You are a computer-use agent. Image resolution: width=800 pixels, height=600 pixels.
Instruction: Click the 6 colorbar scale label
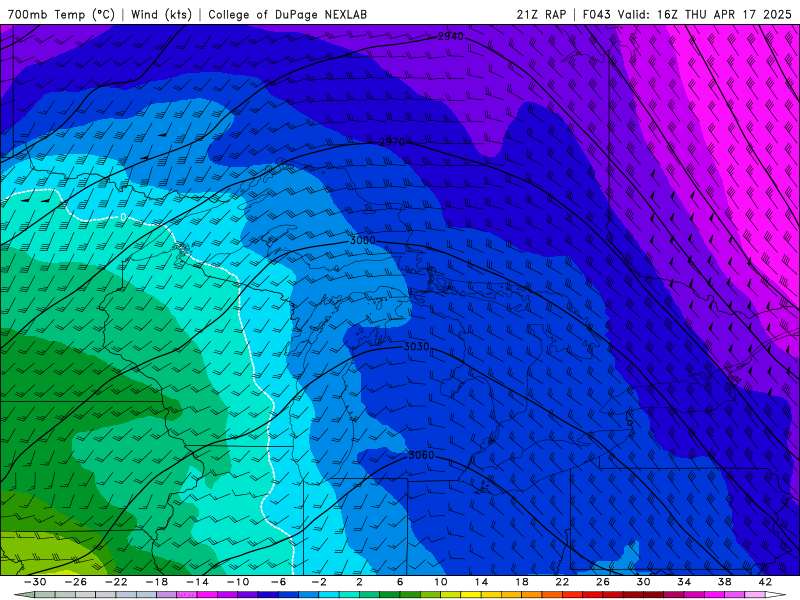coord(400,582)
